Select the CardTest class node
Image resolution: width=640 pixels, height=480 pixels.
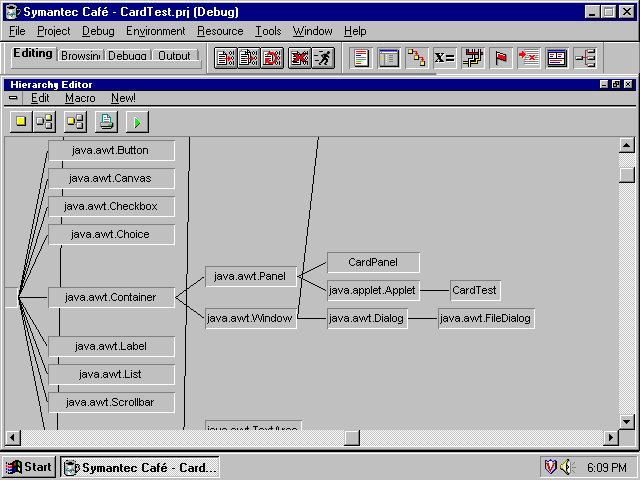(x=475, y=291)
